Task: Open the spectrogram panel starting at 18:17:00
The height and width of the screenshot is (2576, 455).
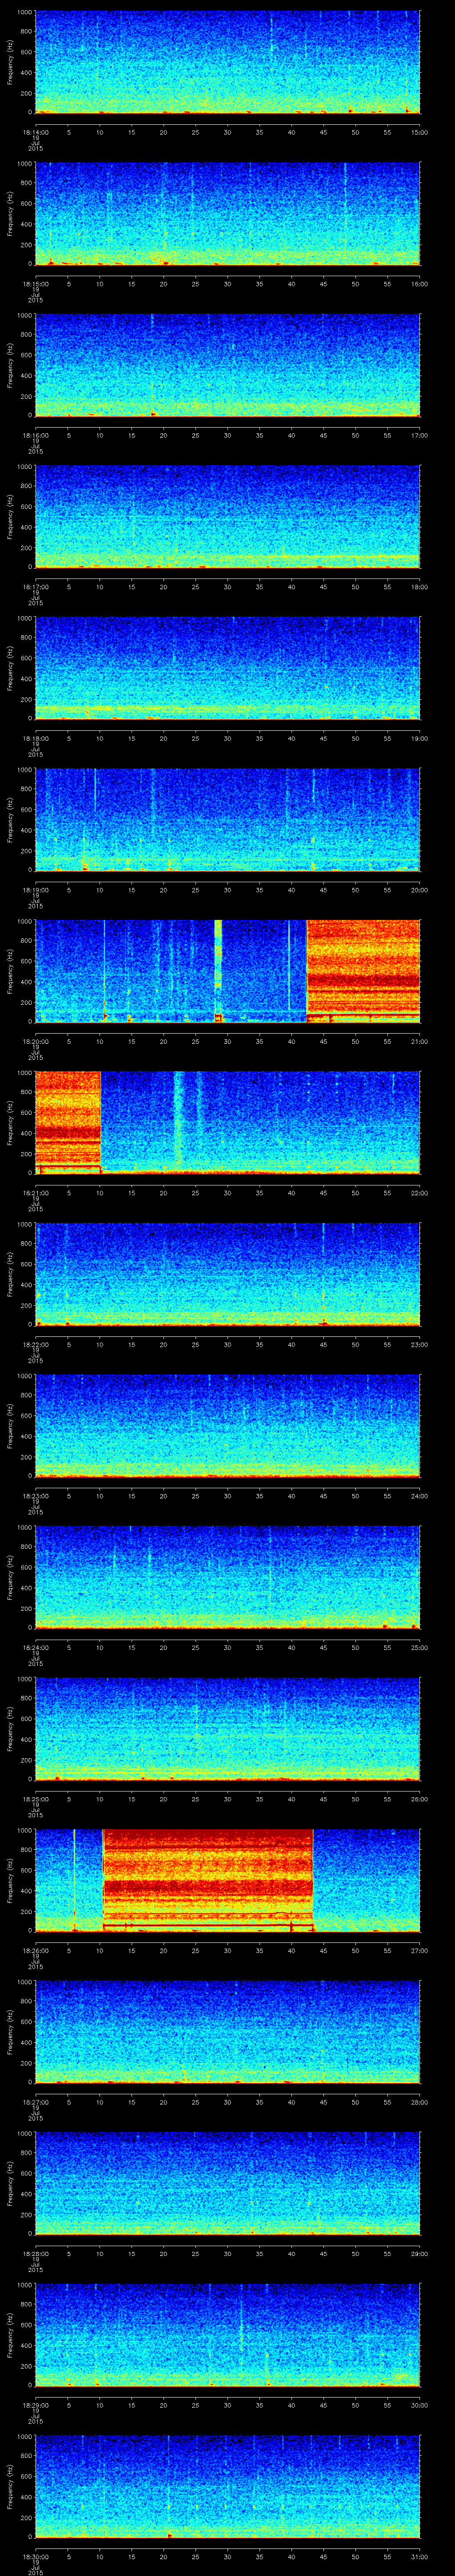Action: 227,516
